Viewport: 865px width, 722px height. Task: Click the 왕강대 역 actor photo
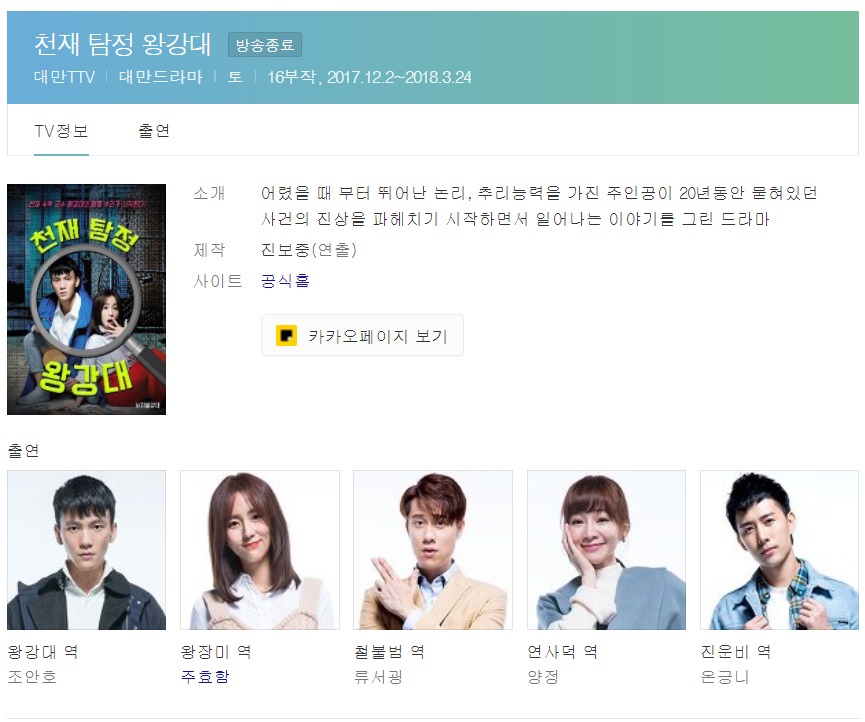87,550
